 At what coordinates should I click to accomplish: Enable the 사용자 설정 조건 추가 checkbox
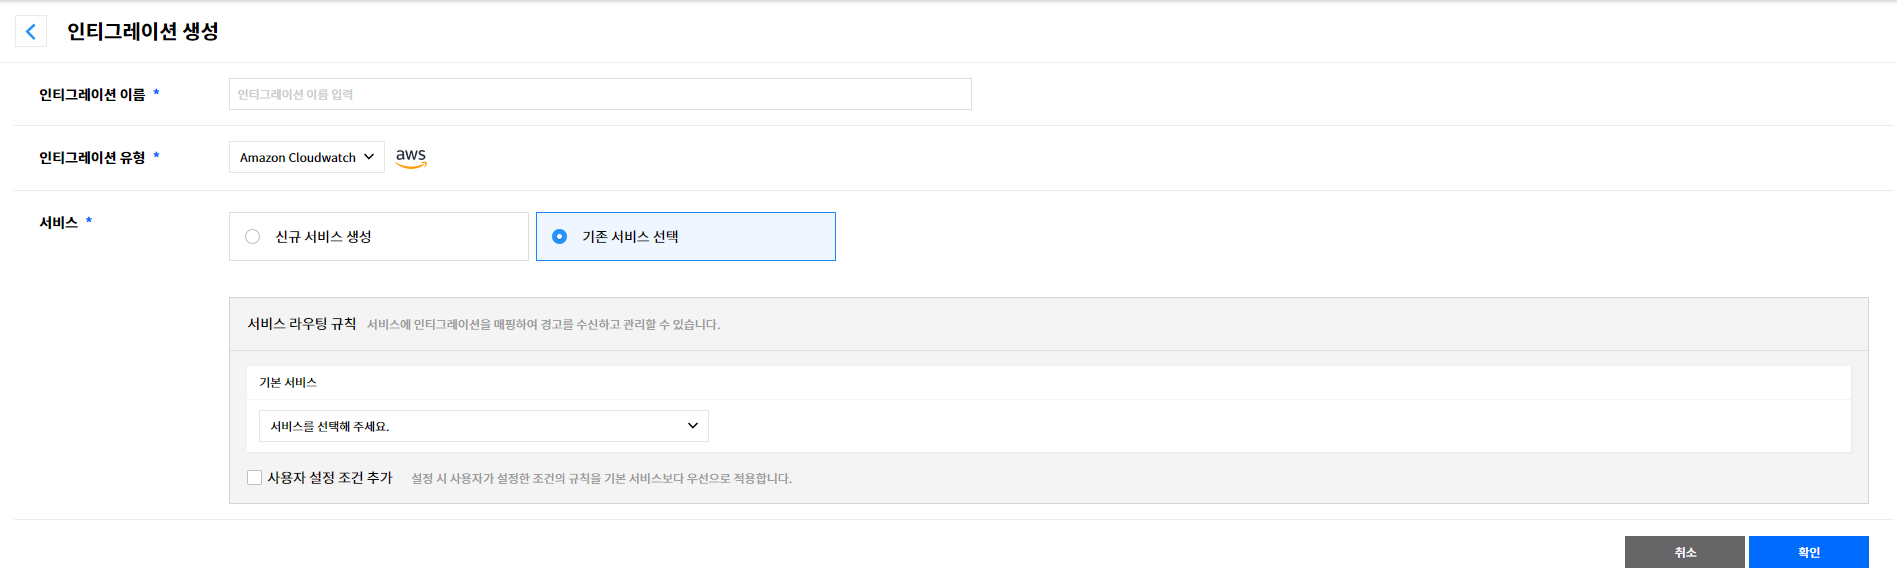pos(255,478)
